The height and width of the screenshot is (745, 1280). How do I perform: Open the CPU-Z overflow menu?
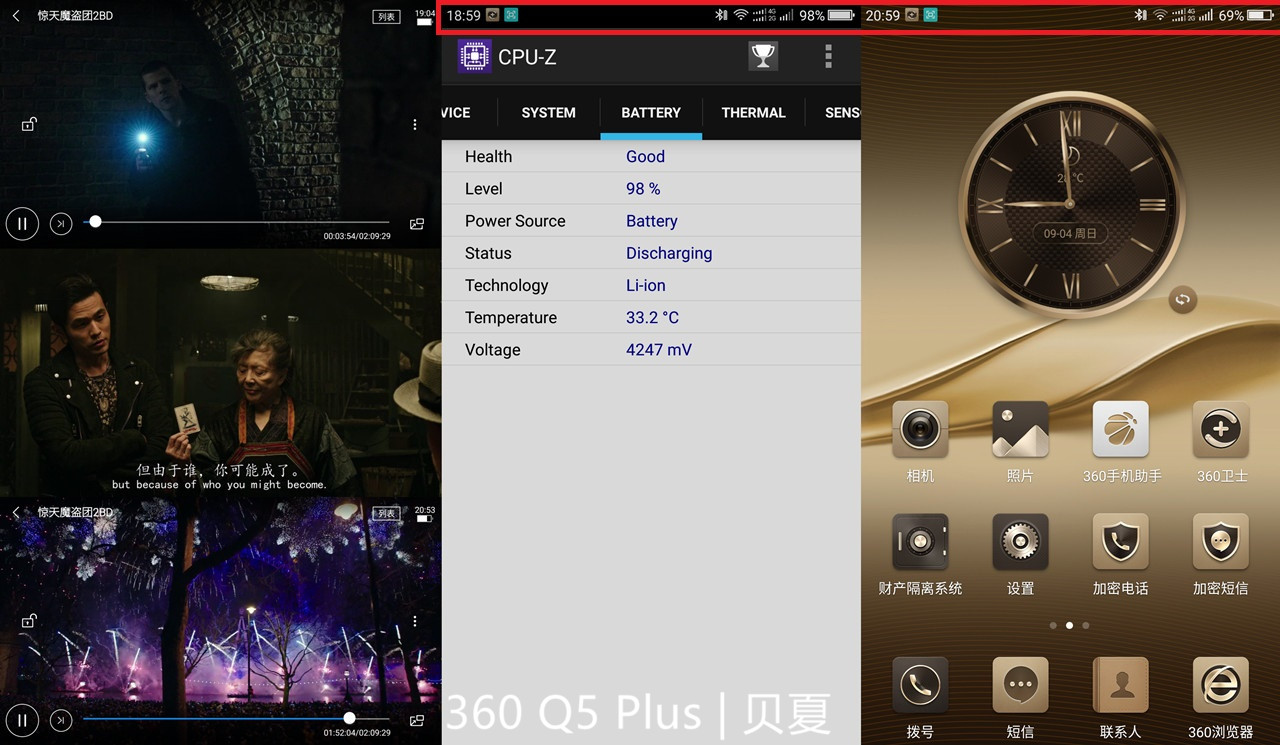pyautogui.click(x=828, y=56)
